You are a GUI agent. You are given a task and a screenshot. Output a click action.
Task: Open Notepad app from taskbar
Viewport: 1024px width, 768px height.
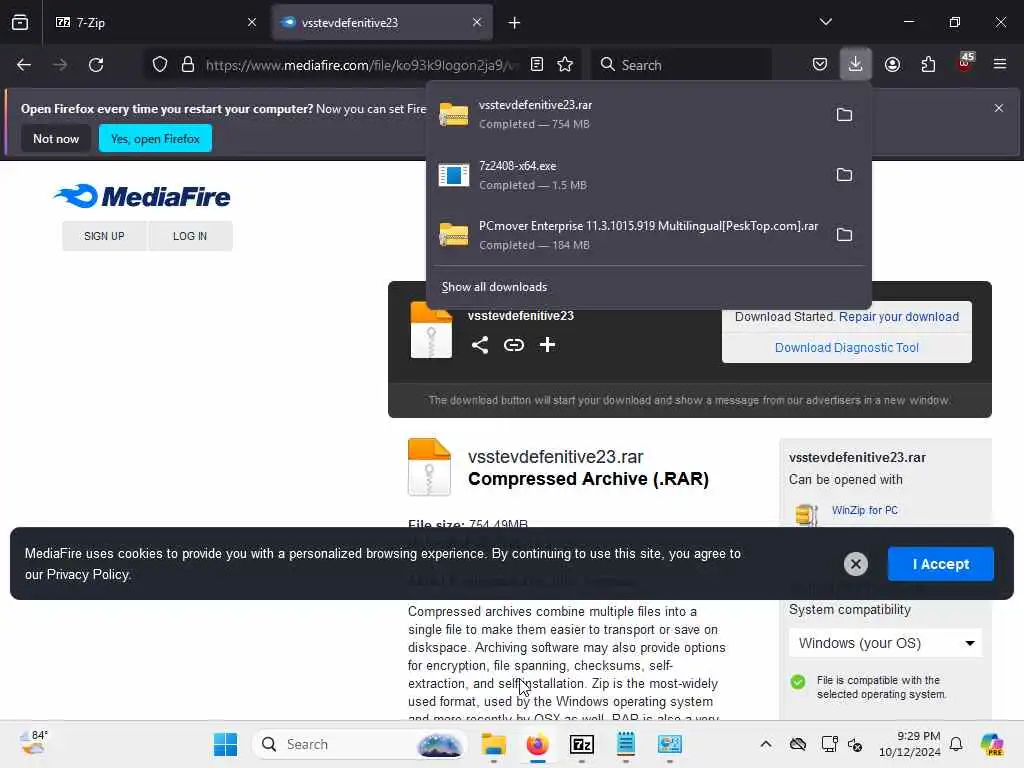click(626, 744)
